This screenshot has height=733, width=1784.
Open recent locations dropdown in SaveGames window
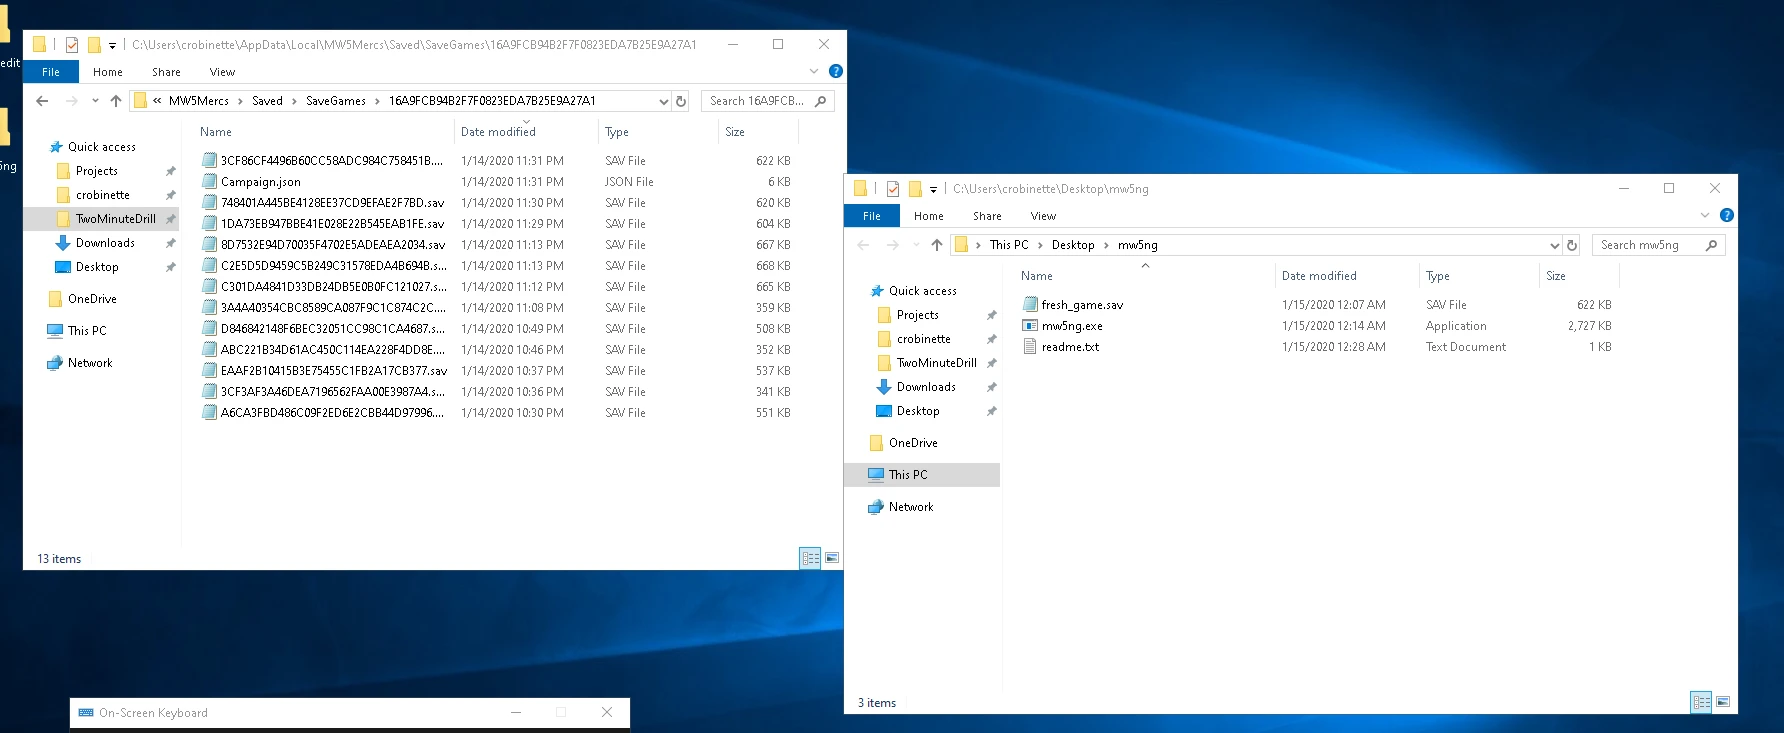pos(95,101)
